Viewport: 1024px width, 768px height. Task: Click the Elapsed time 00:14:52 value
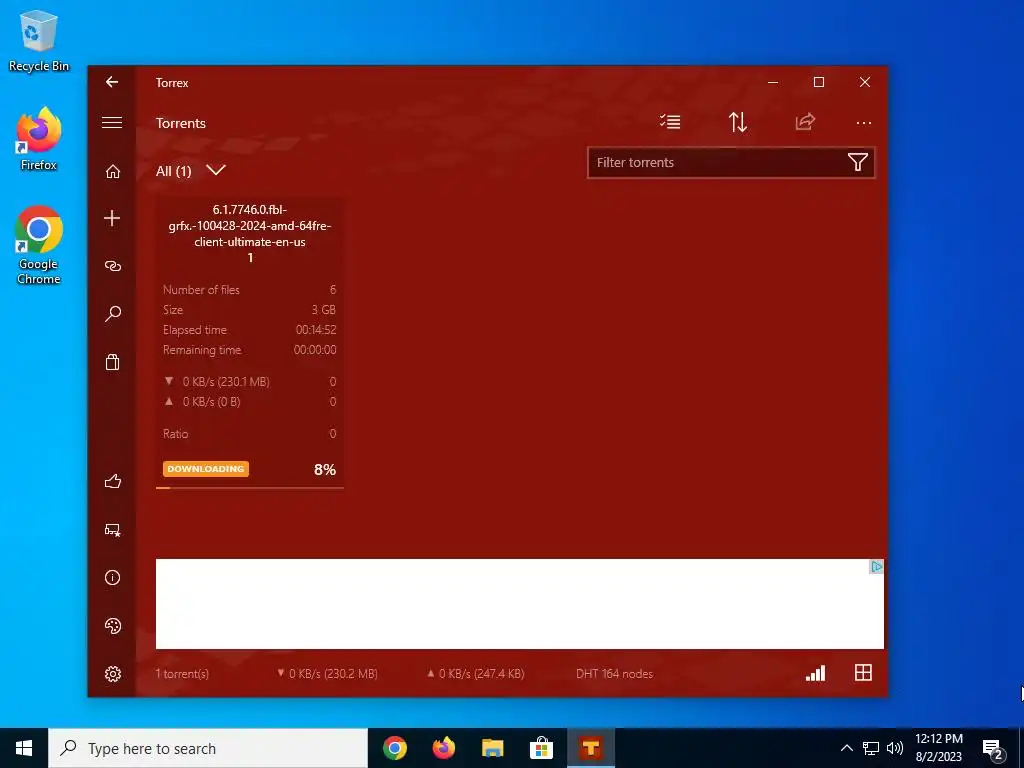pos(316,330)
